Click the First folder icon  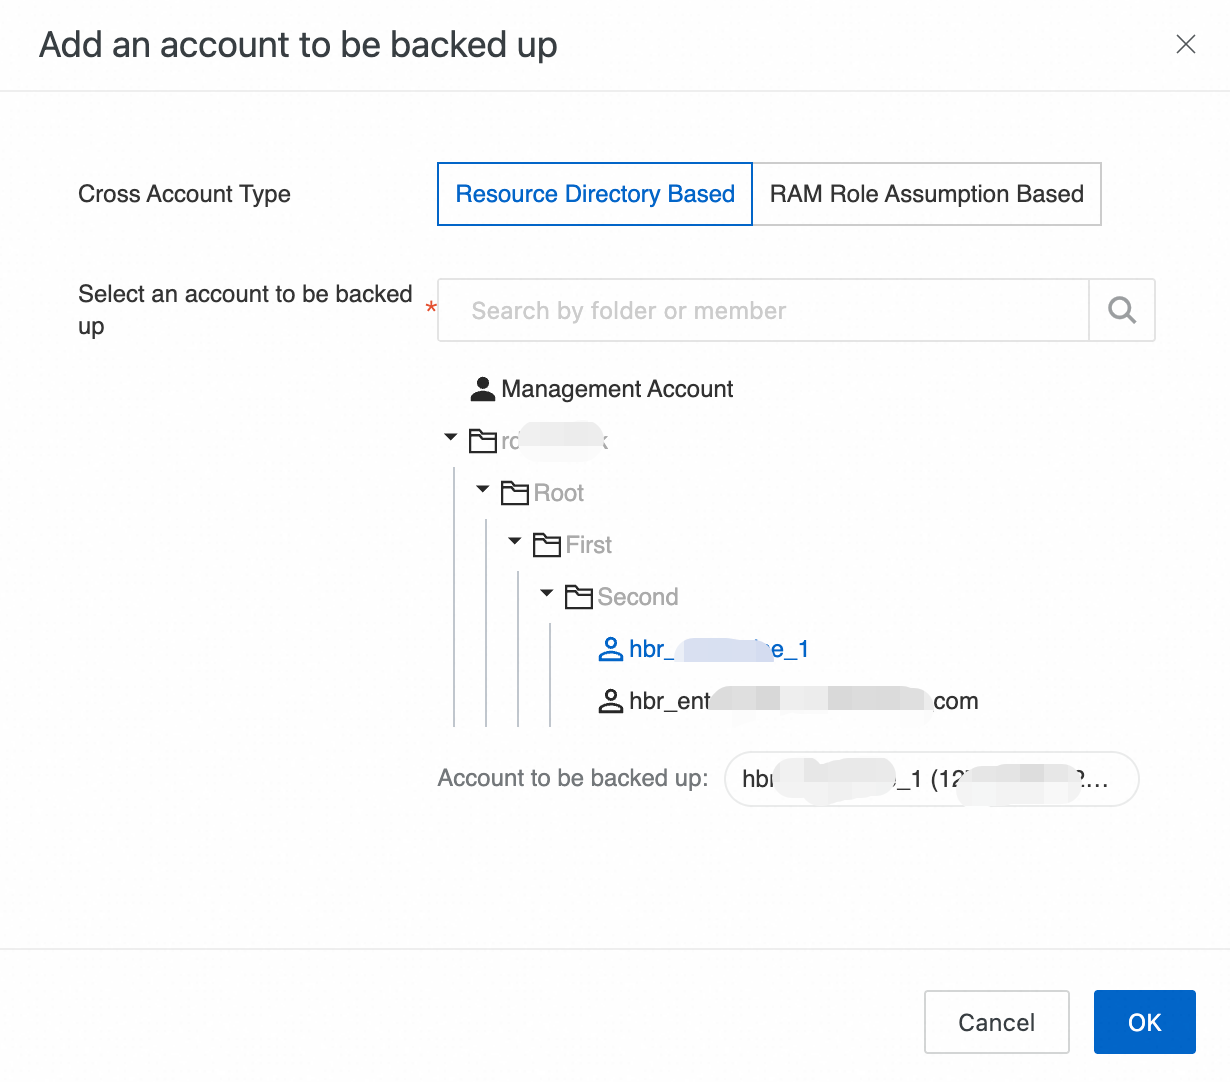547,545
